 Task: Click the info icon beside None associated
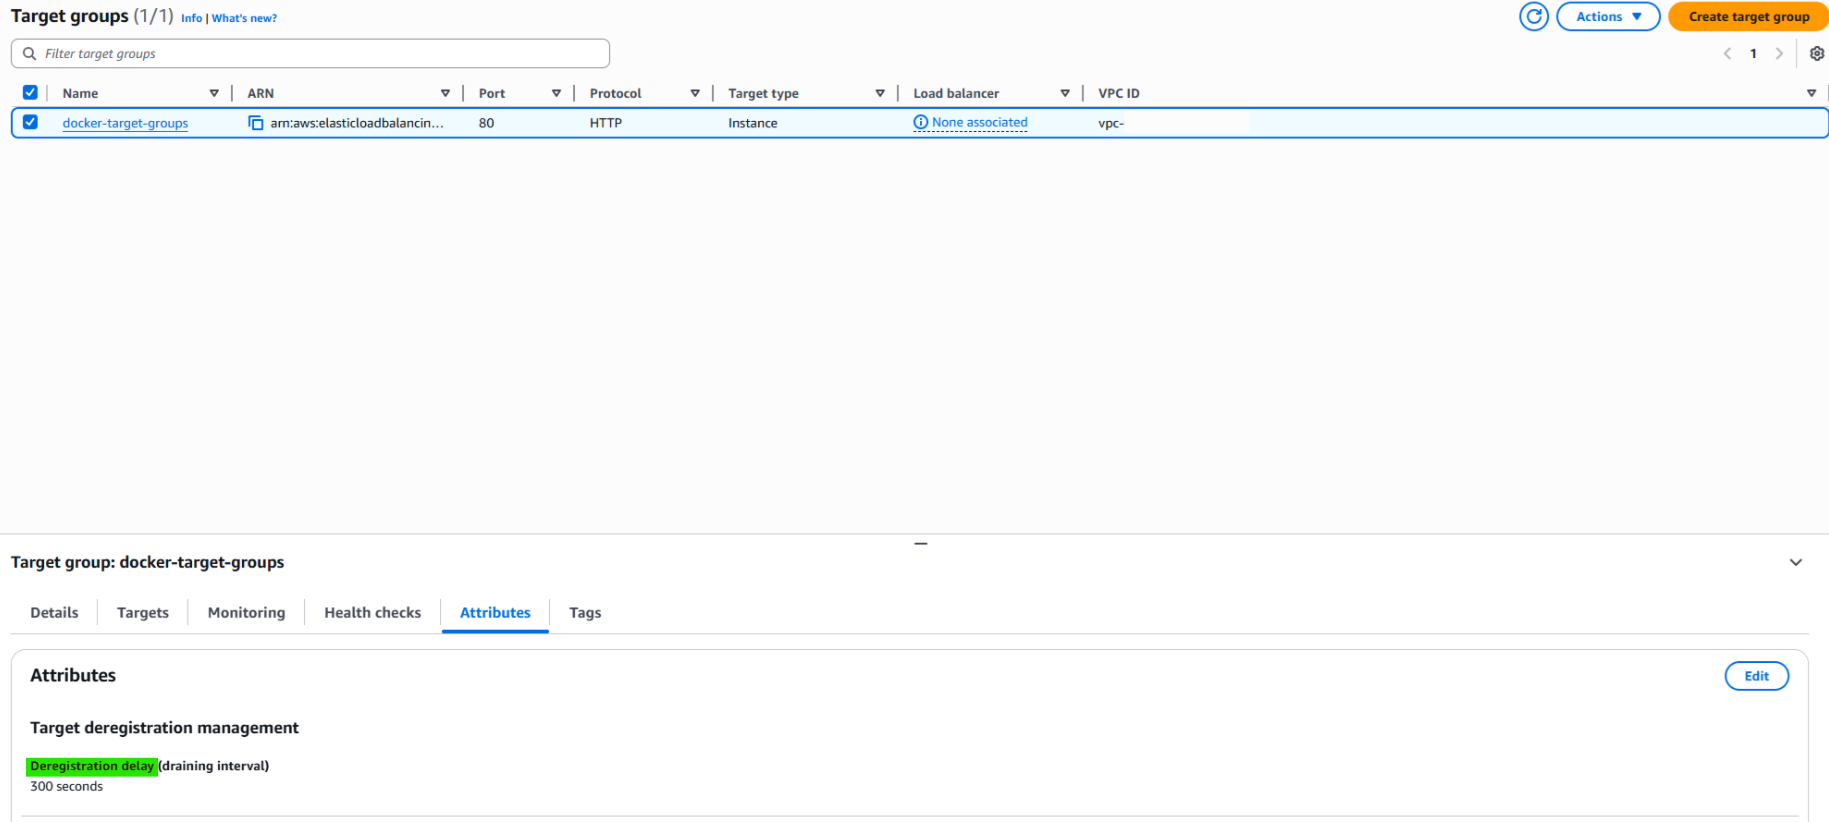(x=921, y=122)
